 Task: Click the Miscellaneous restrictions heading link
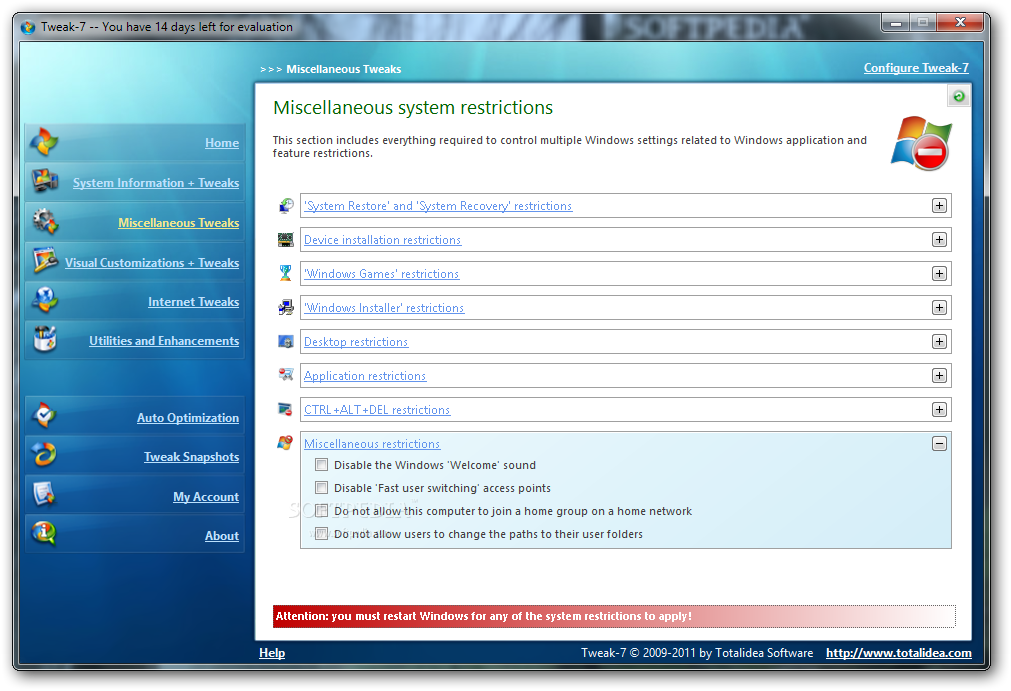point(372,444)
